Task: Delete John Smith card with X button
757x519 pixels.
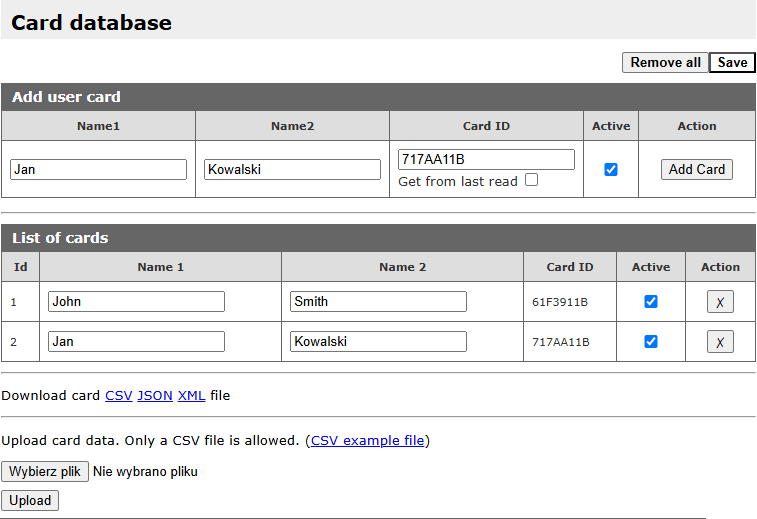Action: [720, 302]
